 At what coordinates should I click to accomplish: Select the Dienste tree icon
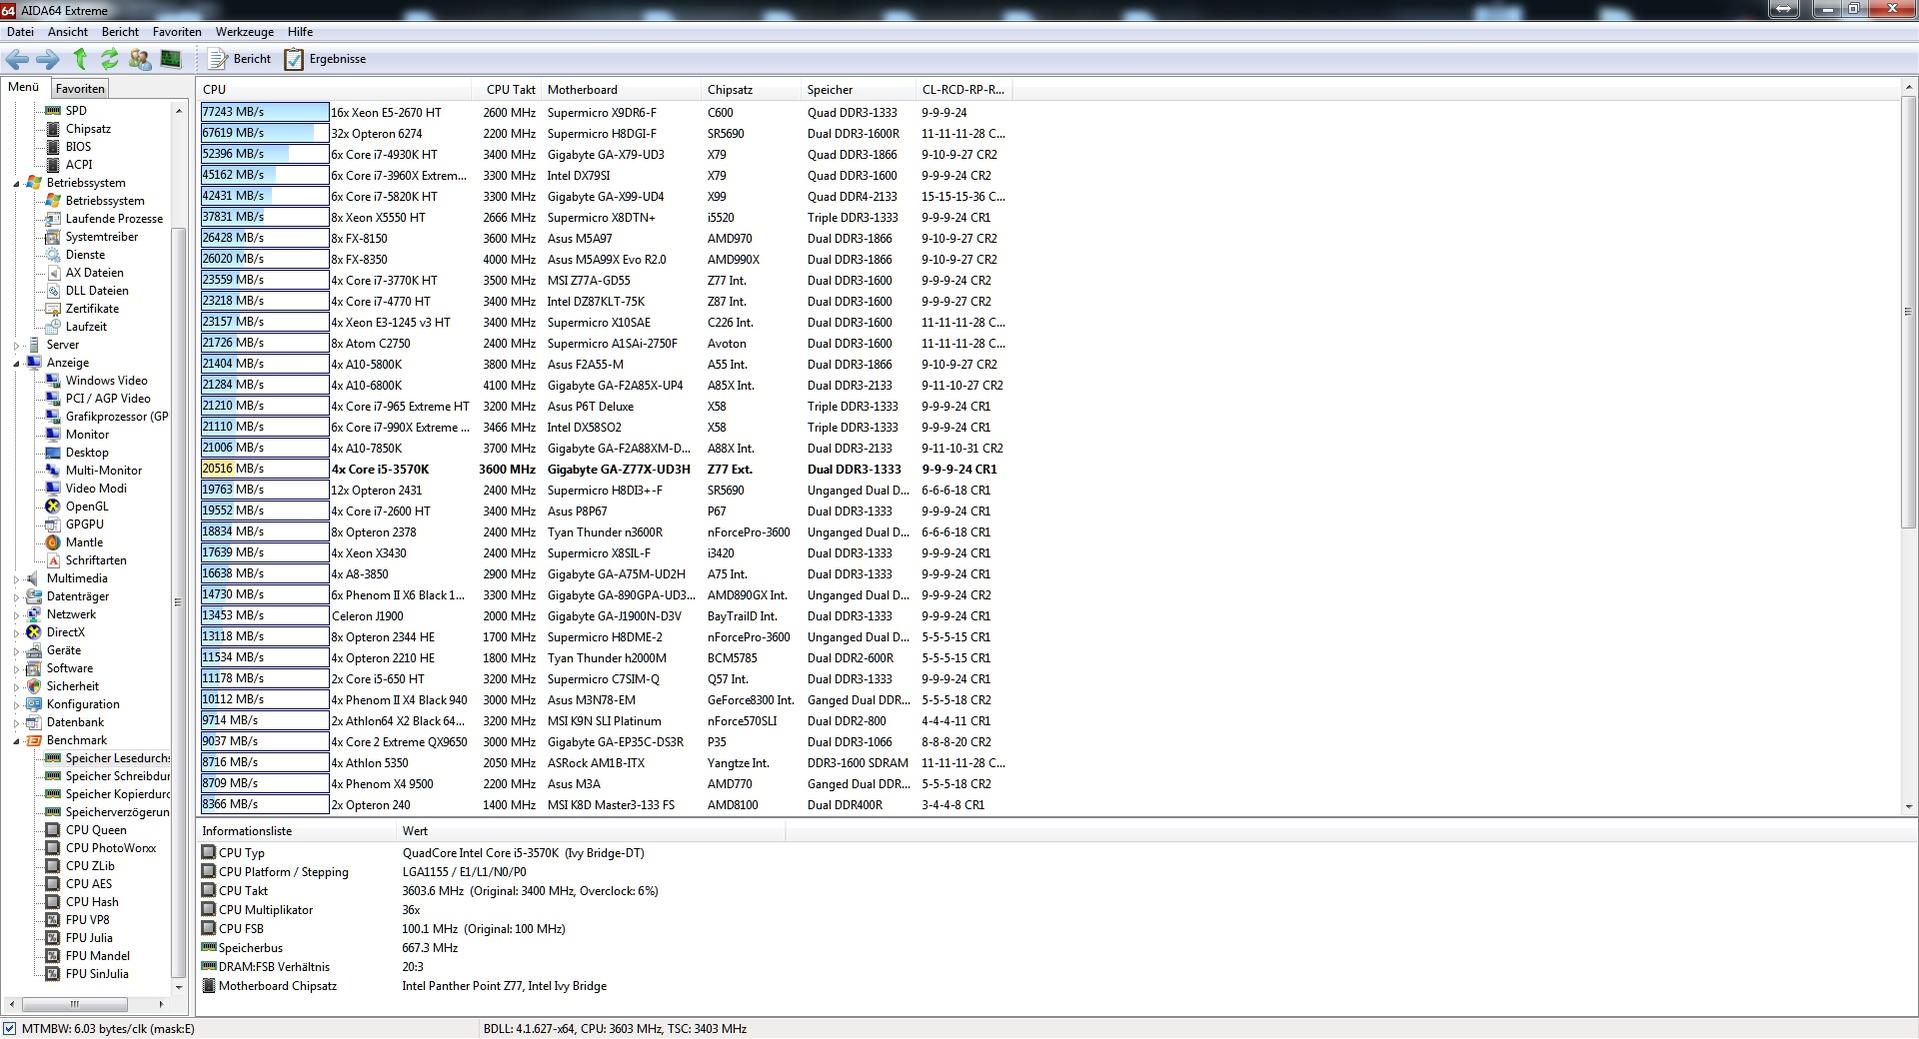coord(53,255)
